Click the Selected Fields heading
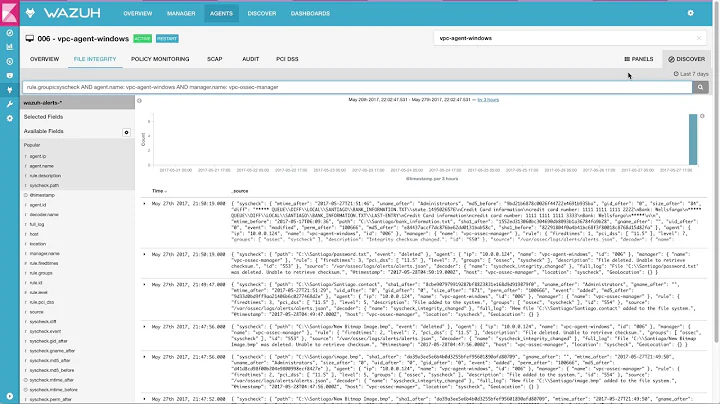This screenshot has height=404, width=720. pos(44,117)
